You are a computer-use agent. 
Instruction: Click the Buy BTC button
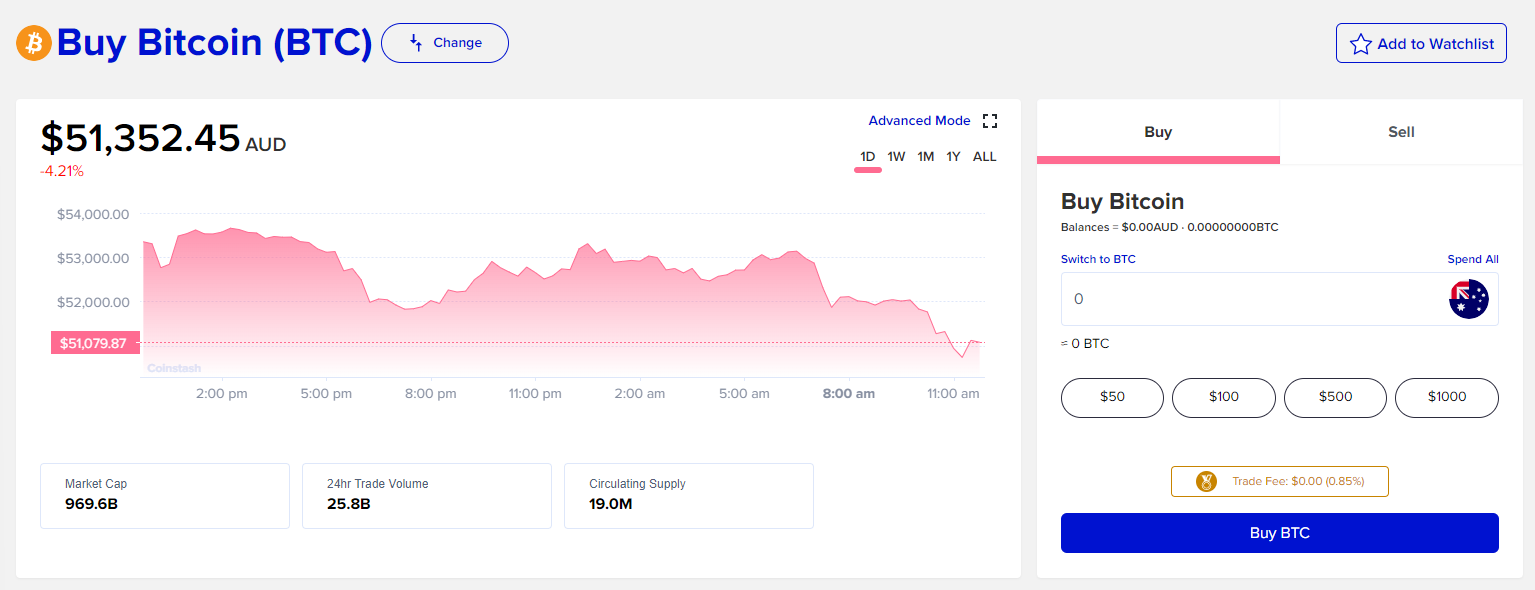coord(1279,533)
